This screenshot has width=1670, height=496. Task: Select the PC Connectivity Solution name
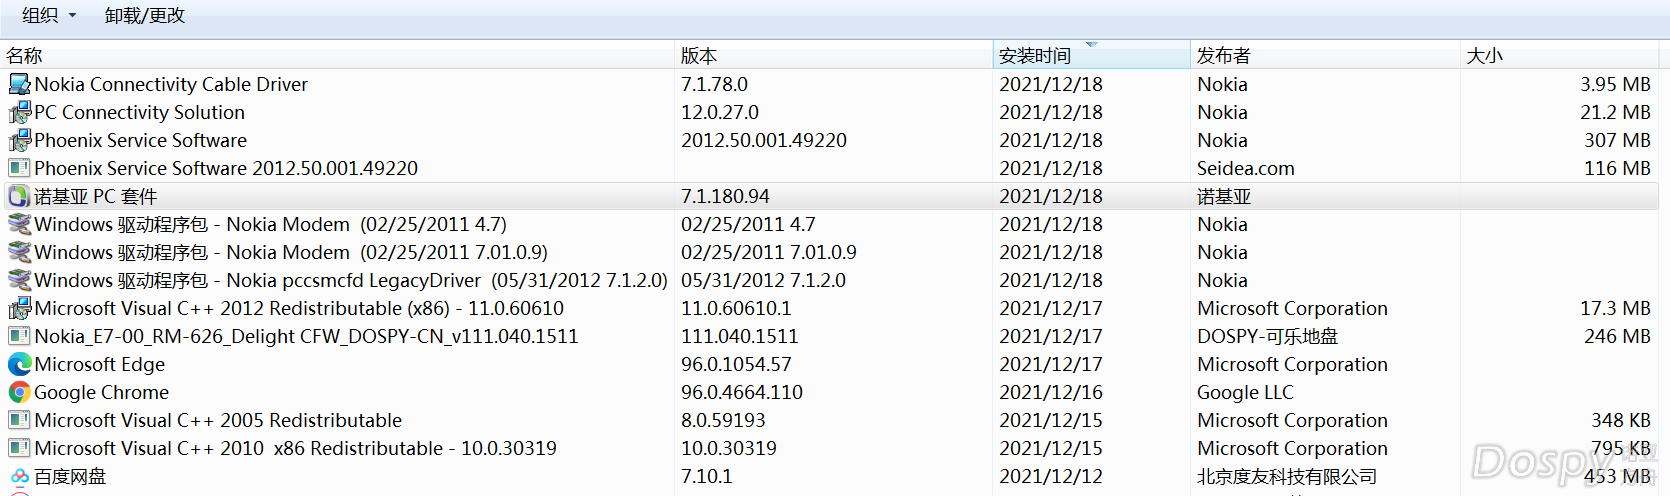tap(139, 112)
